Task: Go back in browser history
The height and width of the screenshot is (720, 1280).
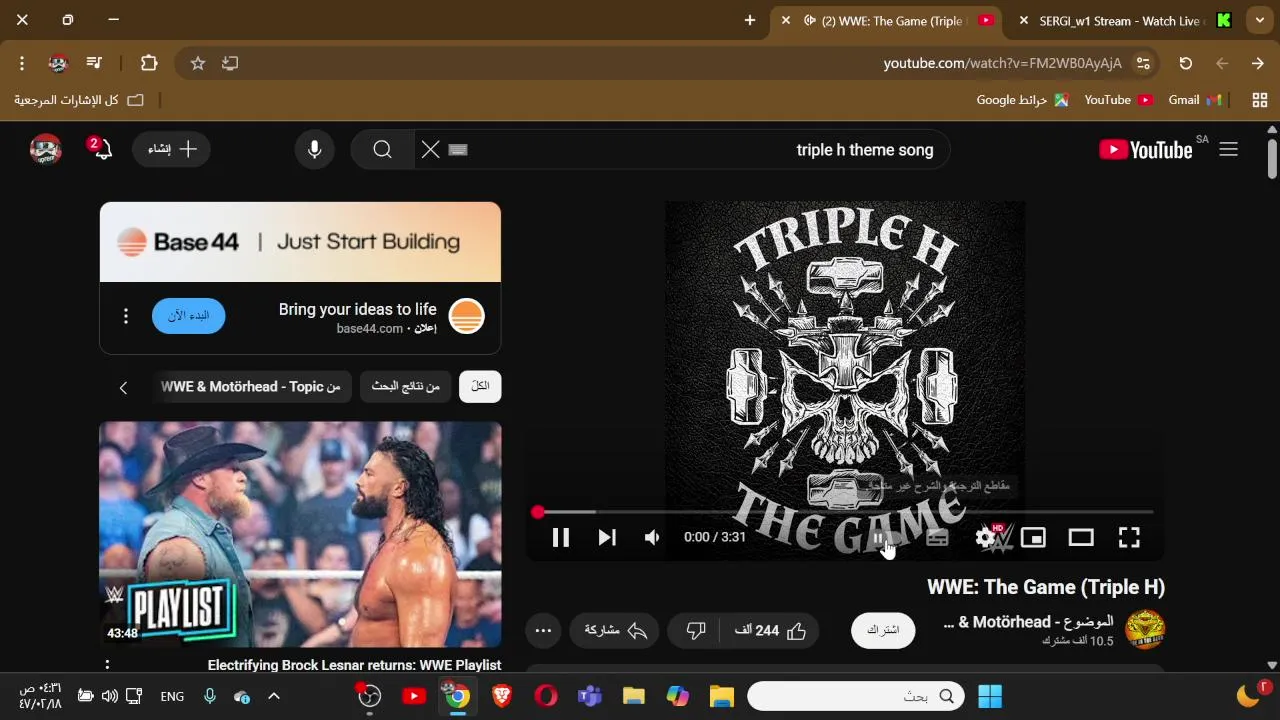Action: pos(1222,63)
